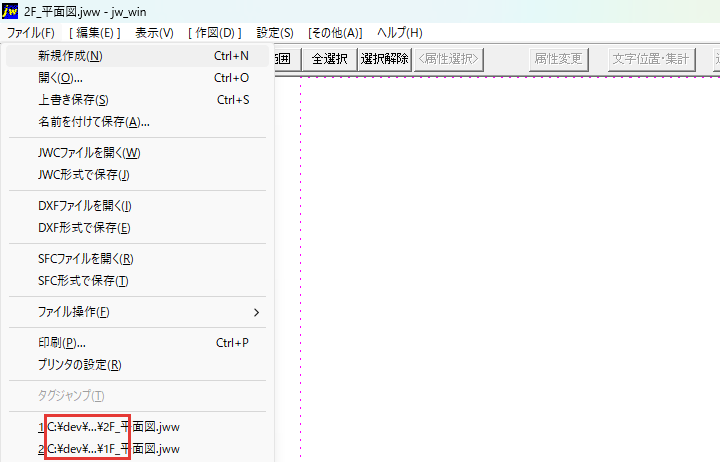Open the 設定(S) menu
This screenshot has width=720, height=462.
tap(275, 33)
